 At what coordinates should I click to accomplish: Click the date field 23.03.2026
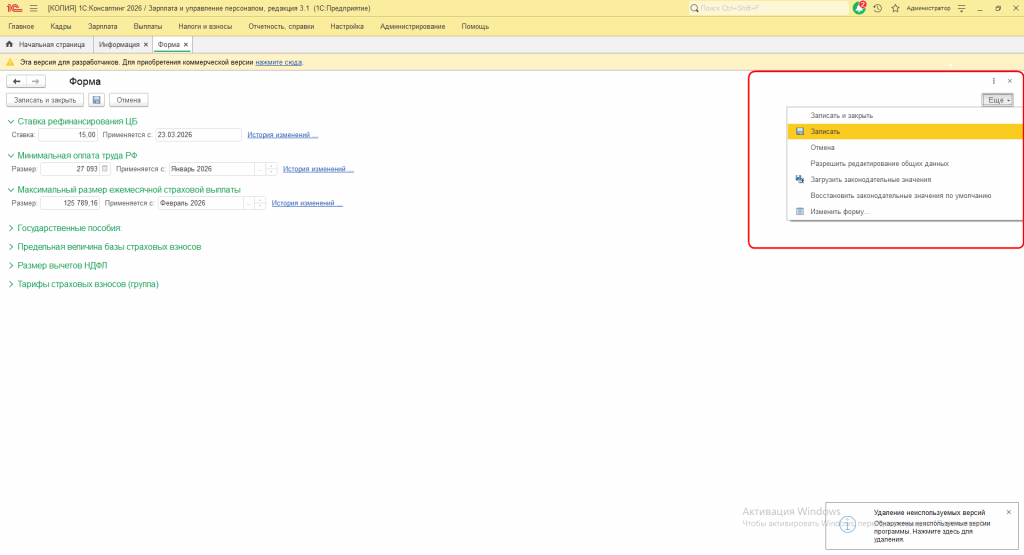[x=199, y=135]
